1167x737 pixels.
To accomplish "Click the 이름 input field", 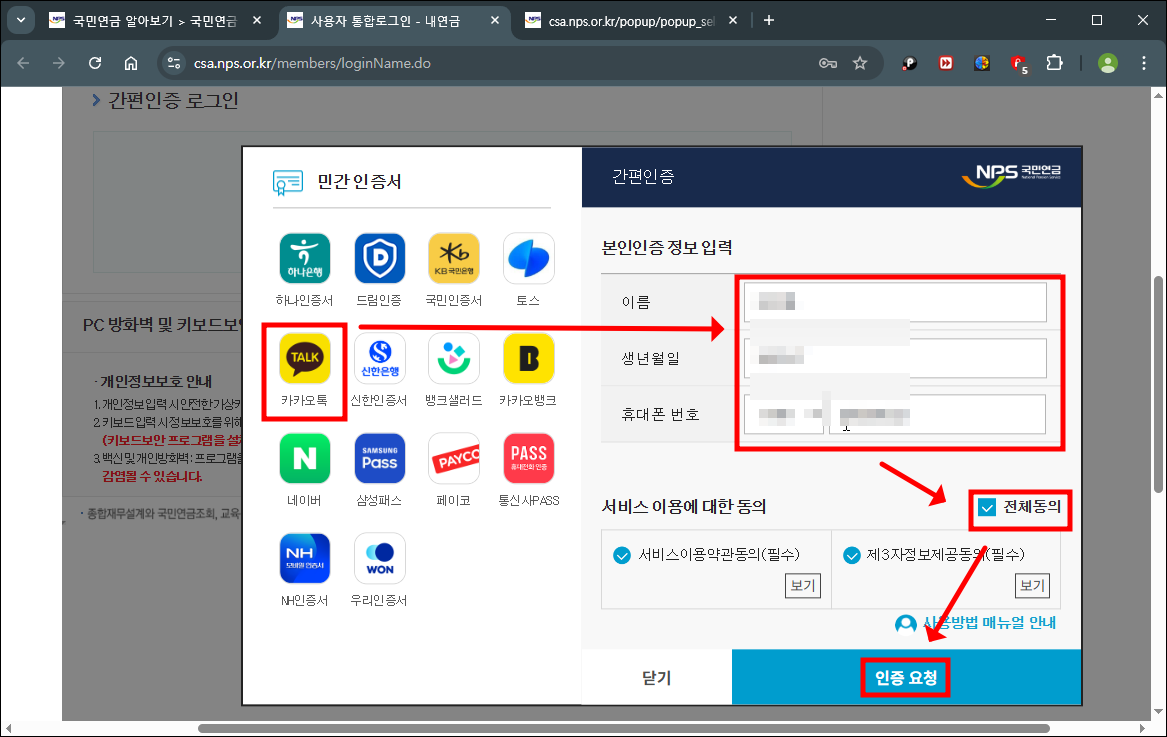I will point(895,301).
